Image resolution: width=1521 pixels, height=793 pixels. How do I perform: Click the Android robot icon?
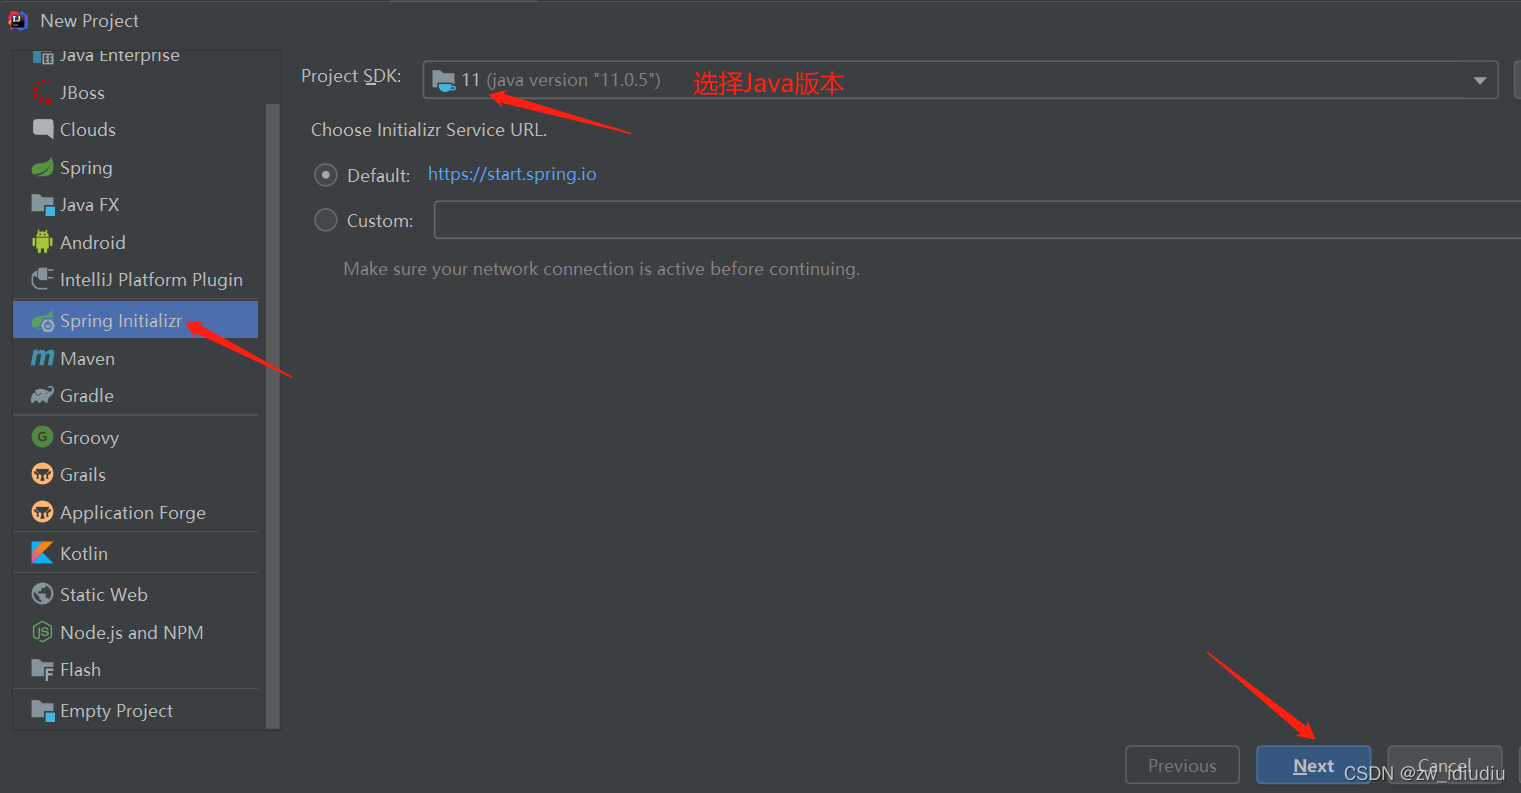coord(43,242)
